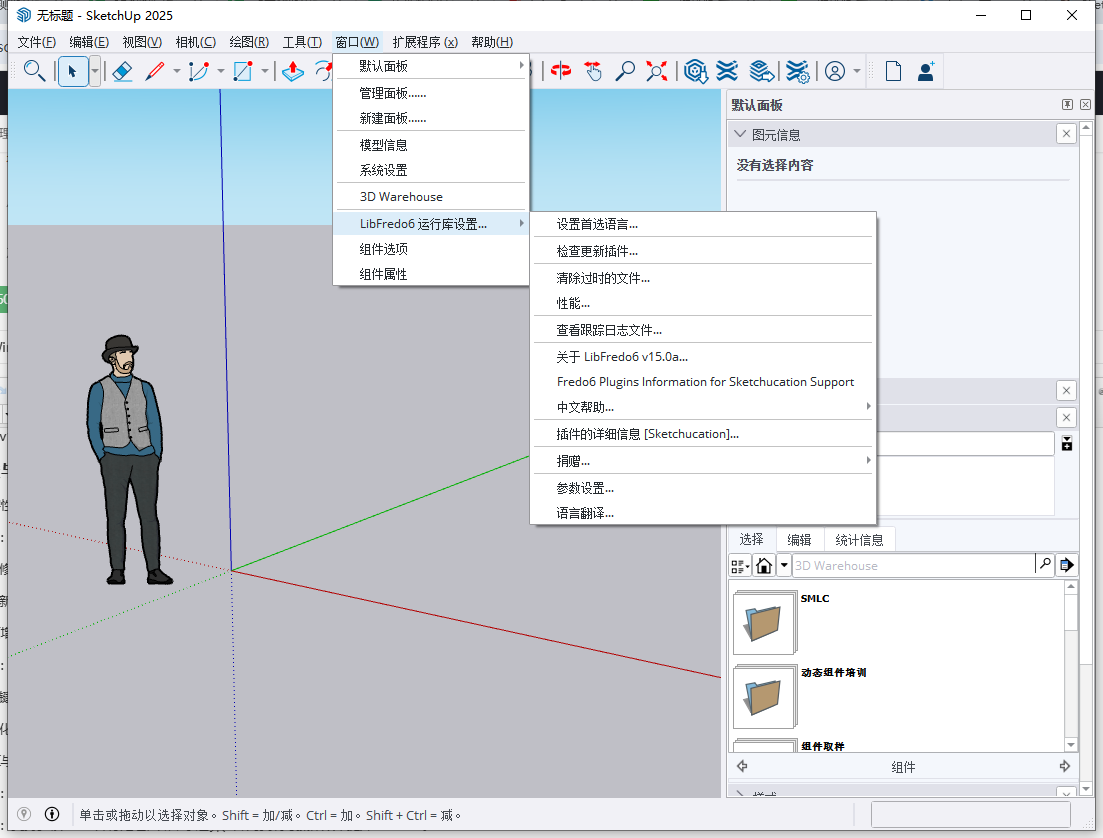Select the Arc drawing tool
The width and height of the screenshot is (1103, 838).
(x=199, y=71)
